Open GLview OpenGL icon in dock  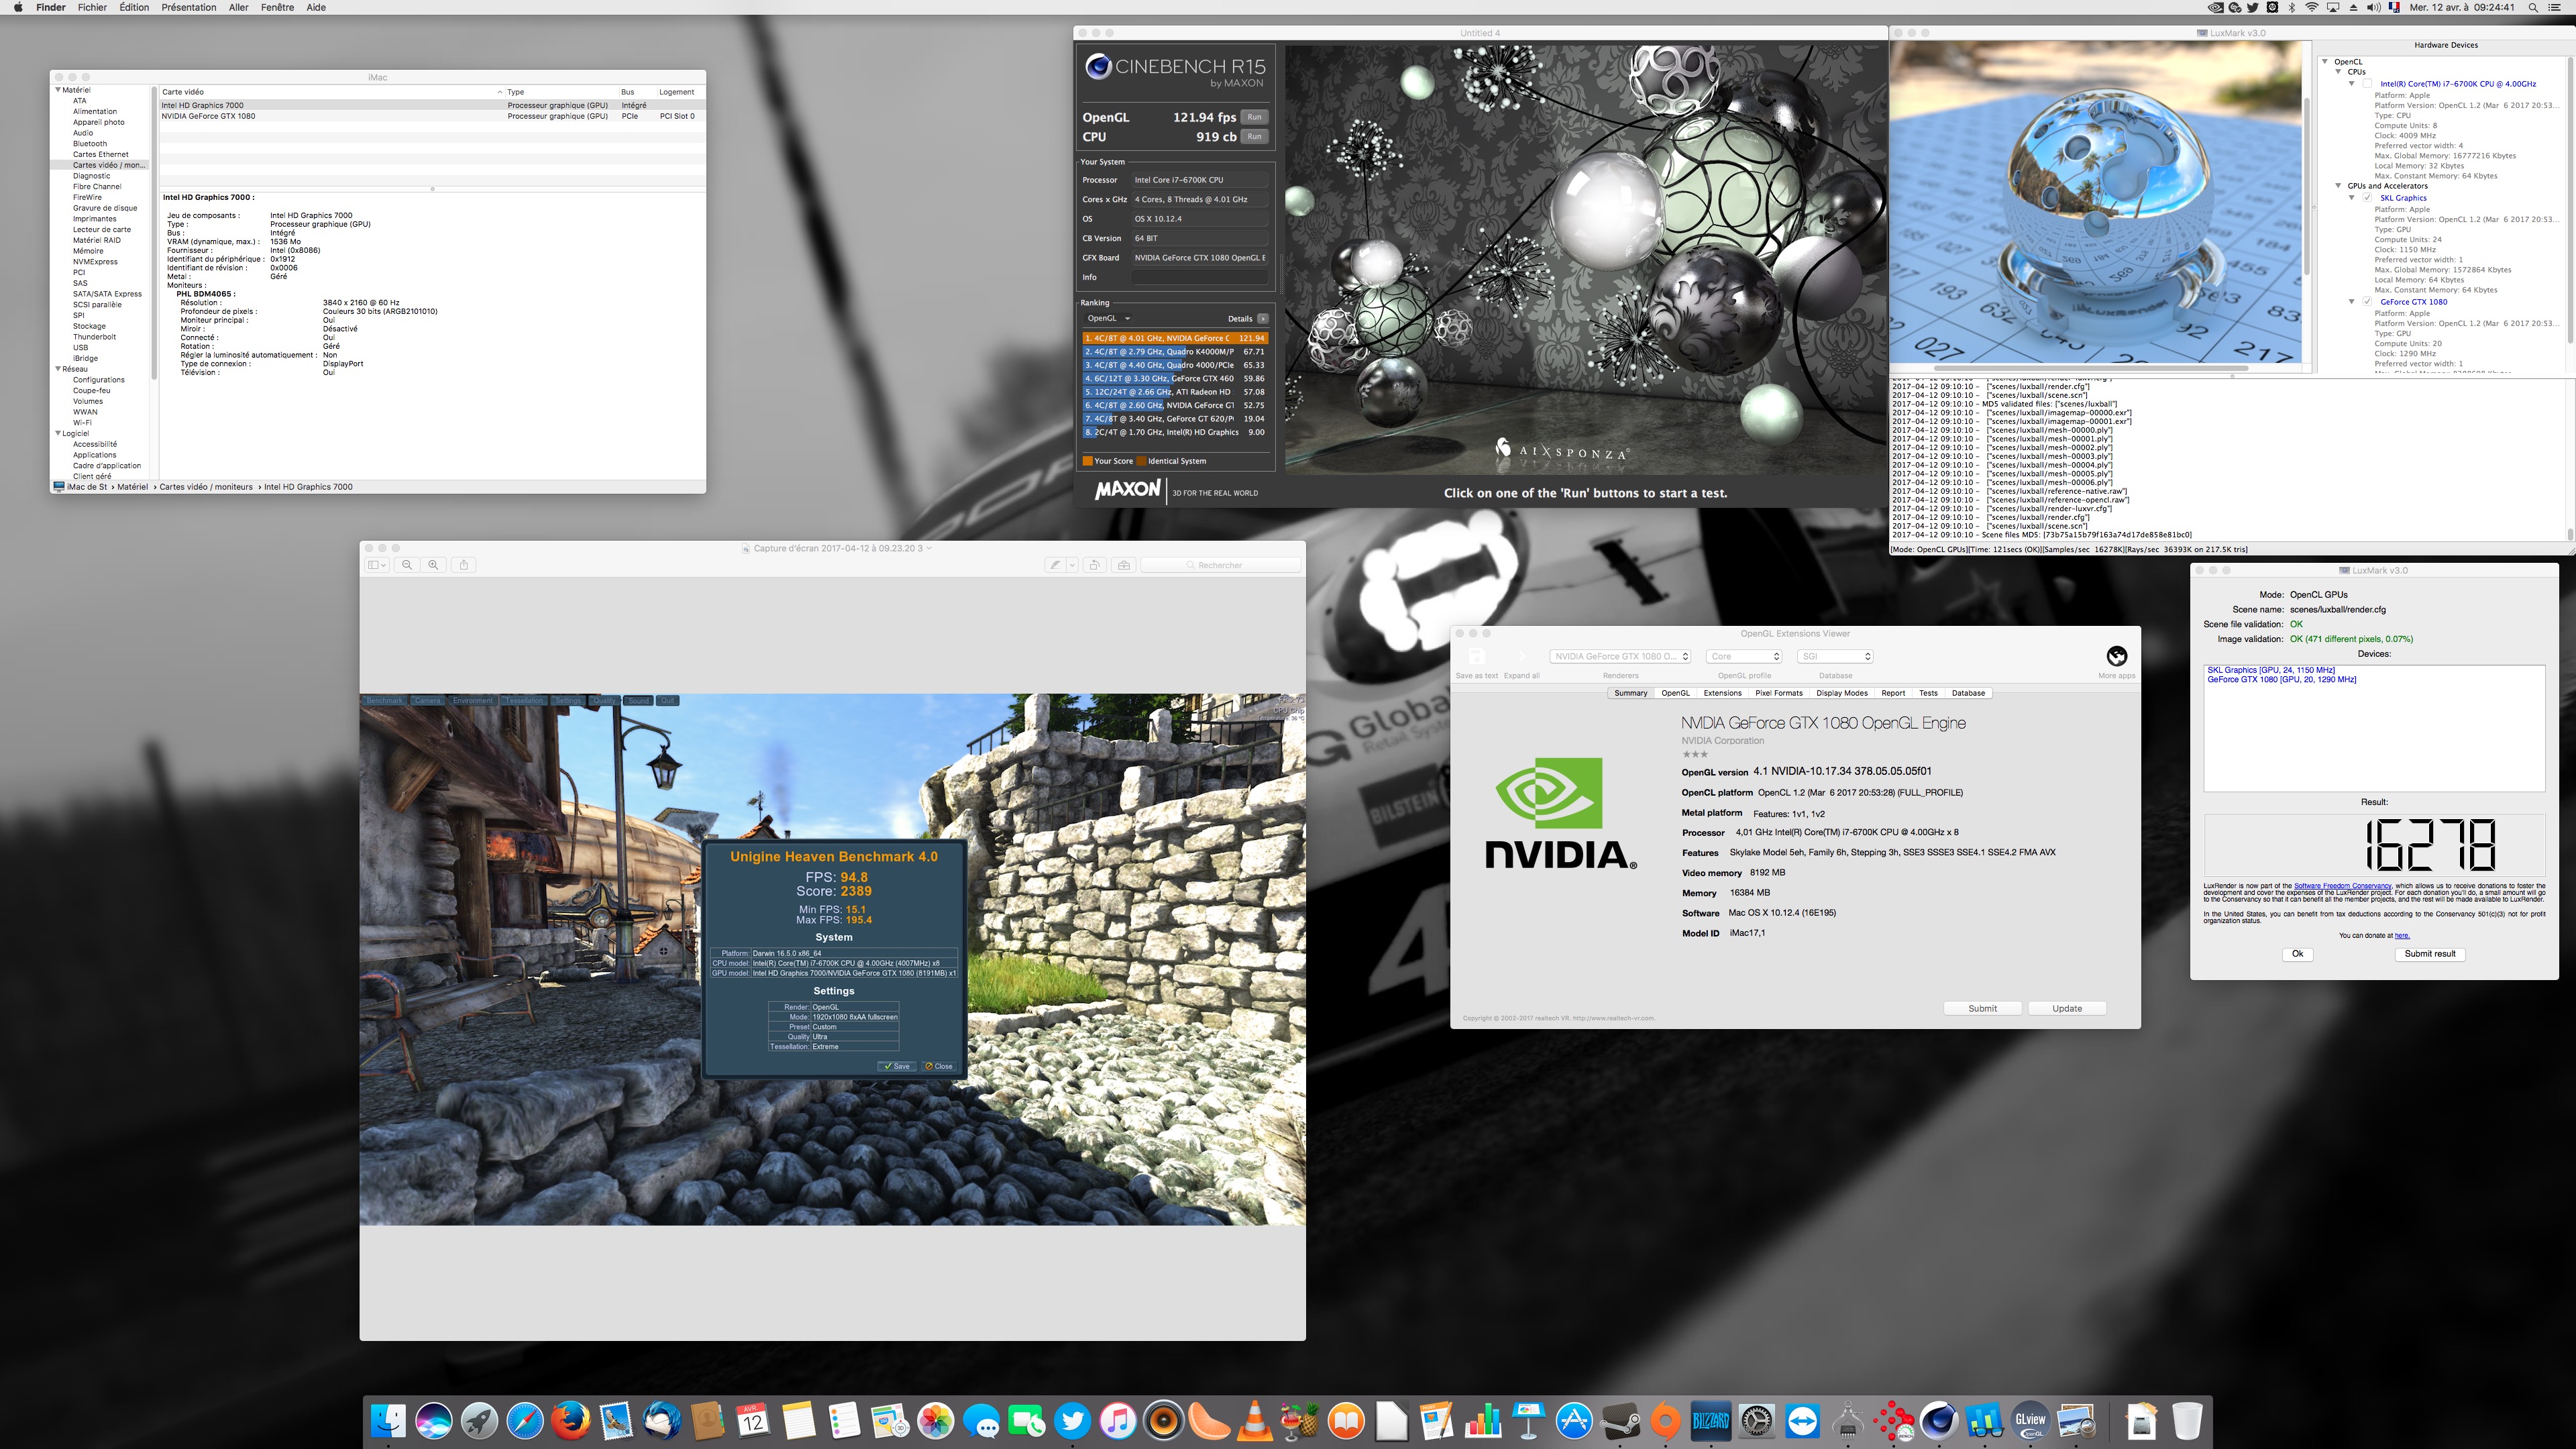2030,1421
